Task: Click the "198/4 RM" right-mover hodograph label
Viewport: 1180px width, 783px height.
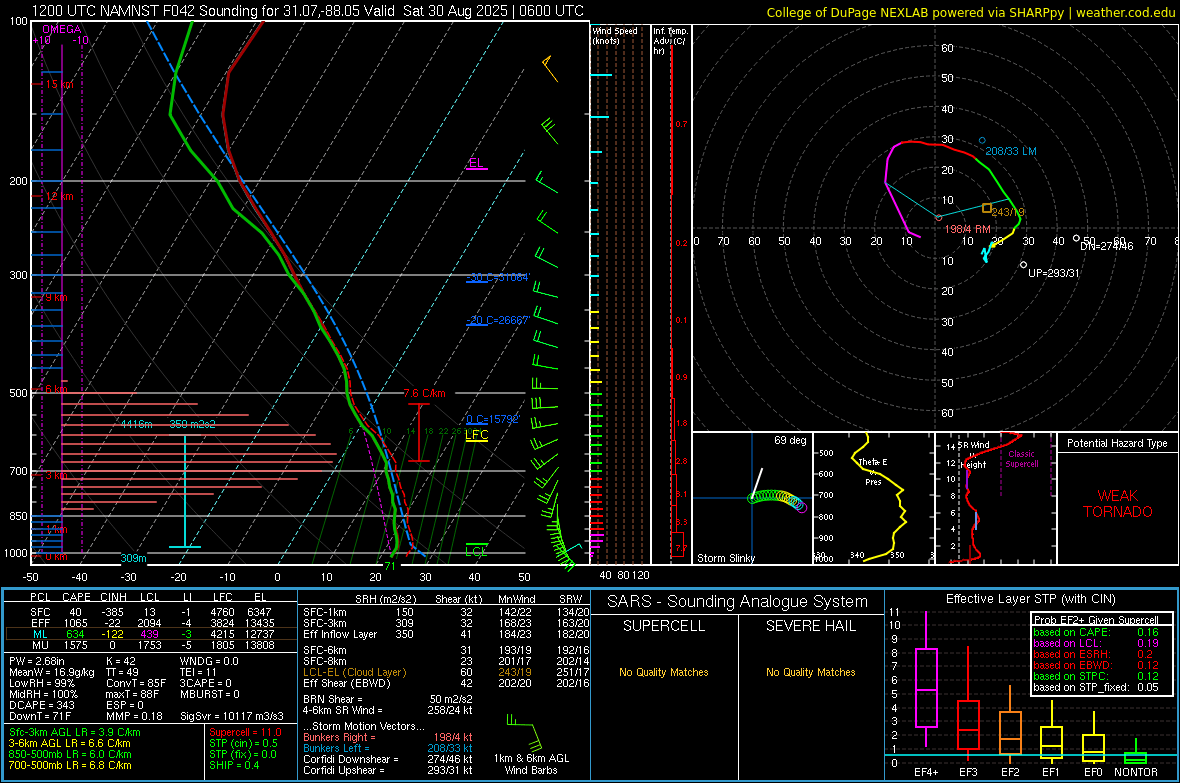Action: click(x=968, y=229)
